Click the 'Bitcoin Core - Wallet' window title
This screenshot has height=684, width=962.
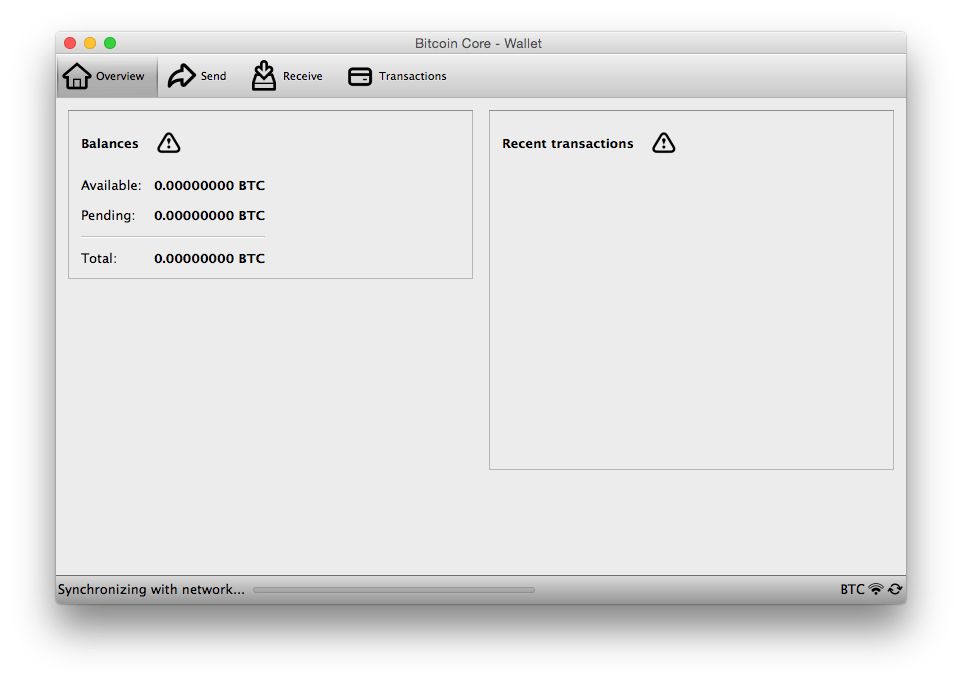click(x=478, y=44)
